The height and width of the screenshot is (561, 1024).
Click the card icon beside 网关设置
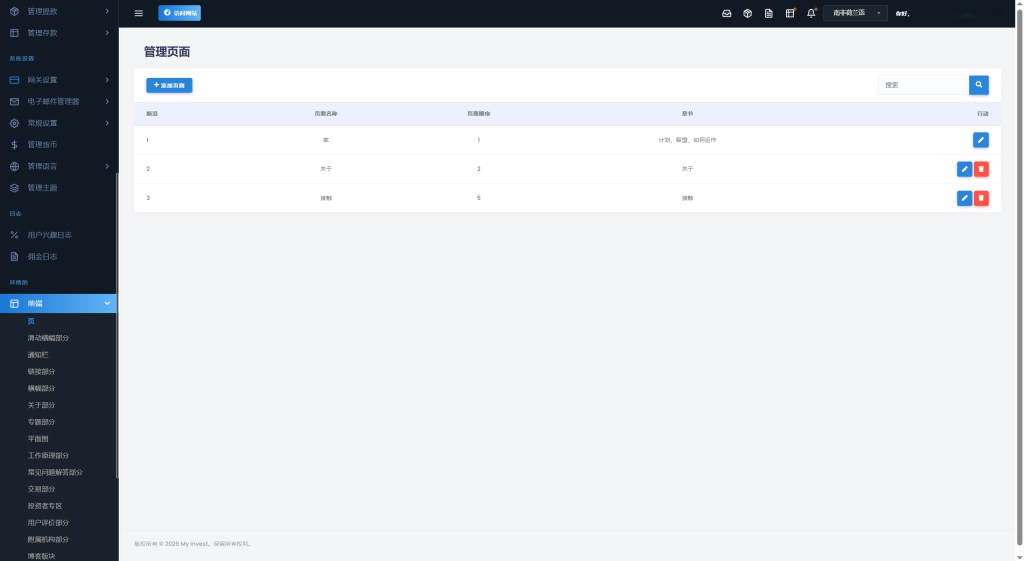pyautogui.click(x=14, y=80)
